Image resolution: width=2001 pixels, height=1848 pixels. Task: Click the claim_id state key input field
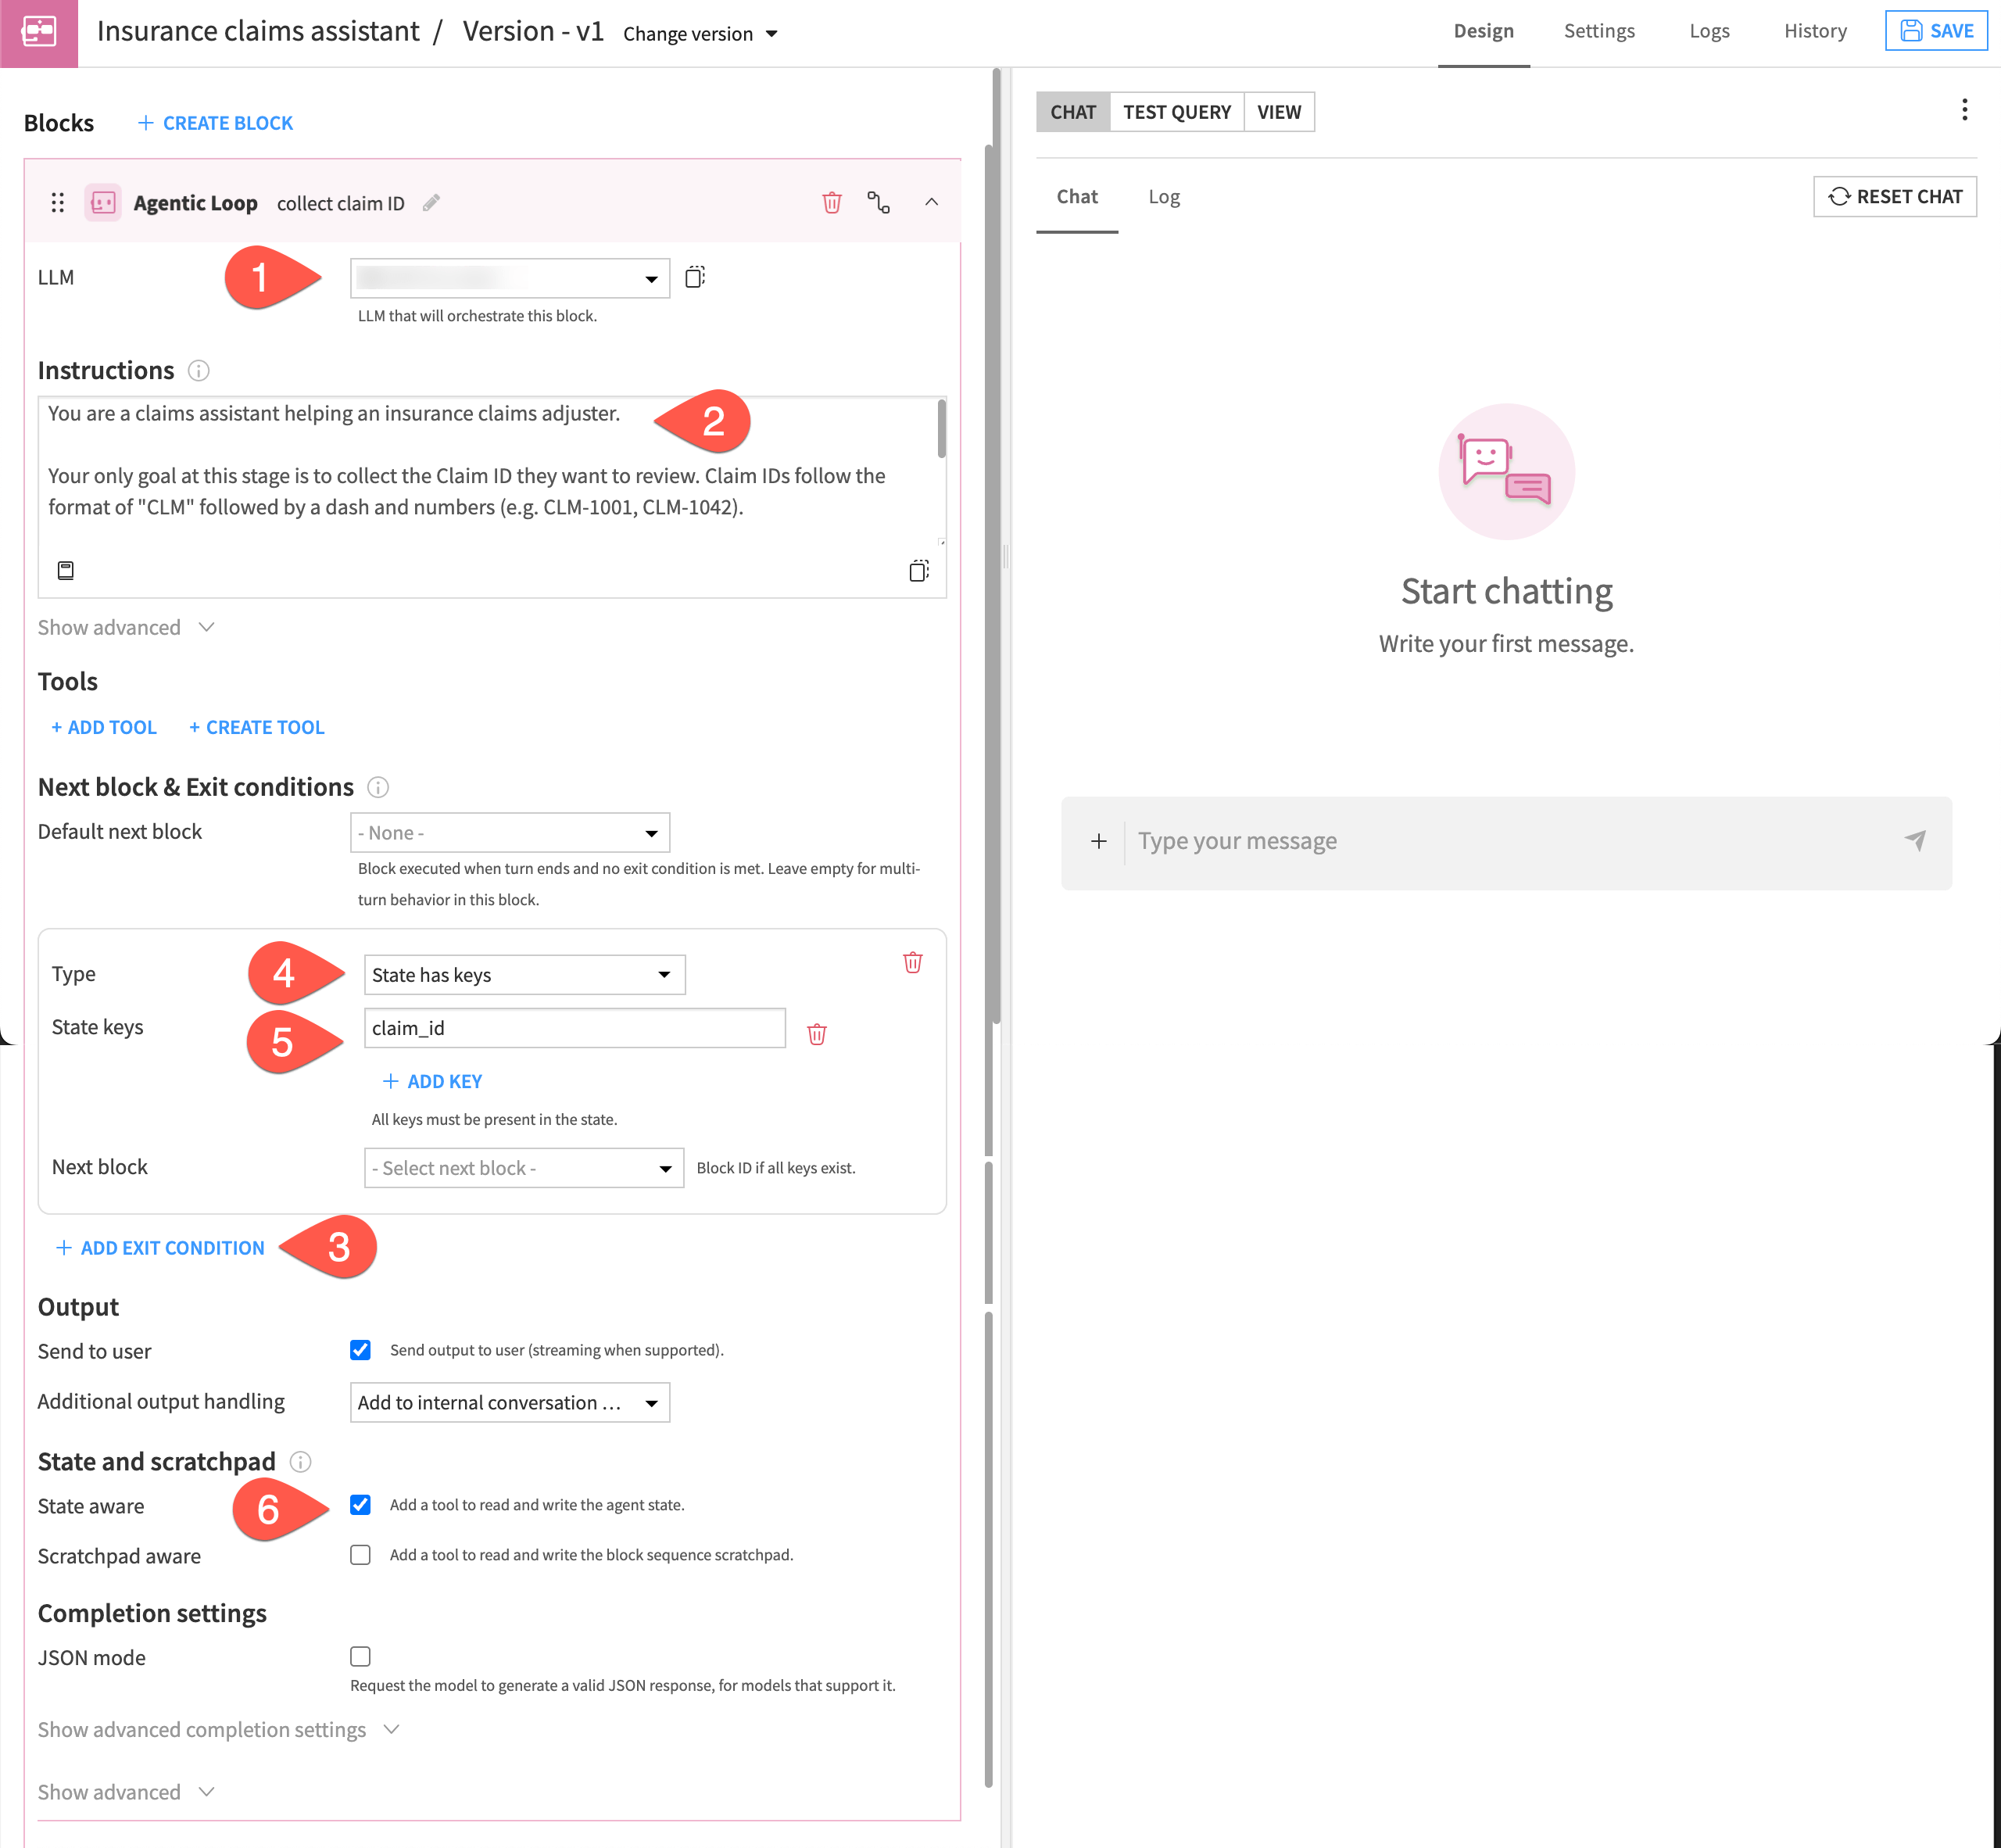(x=575, y=1028)
